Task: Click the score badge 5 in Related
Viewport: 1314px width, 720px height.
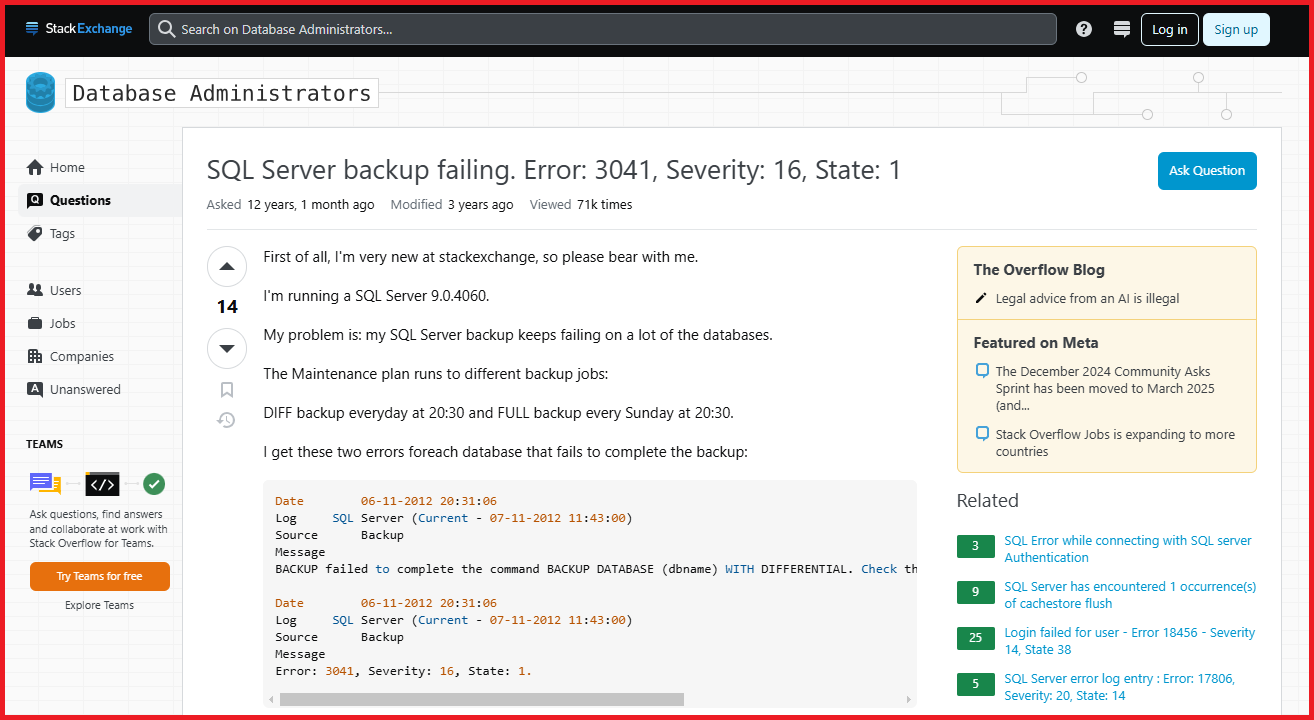Action: tap(976, 684)
